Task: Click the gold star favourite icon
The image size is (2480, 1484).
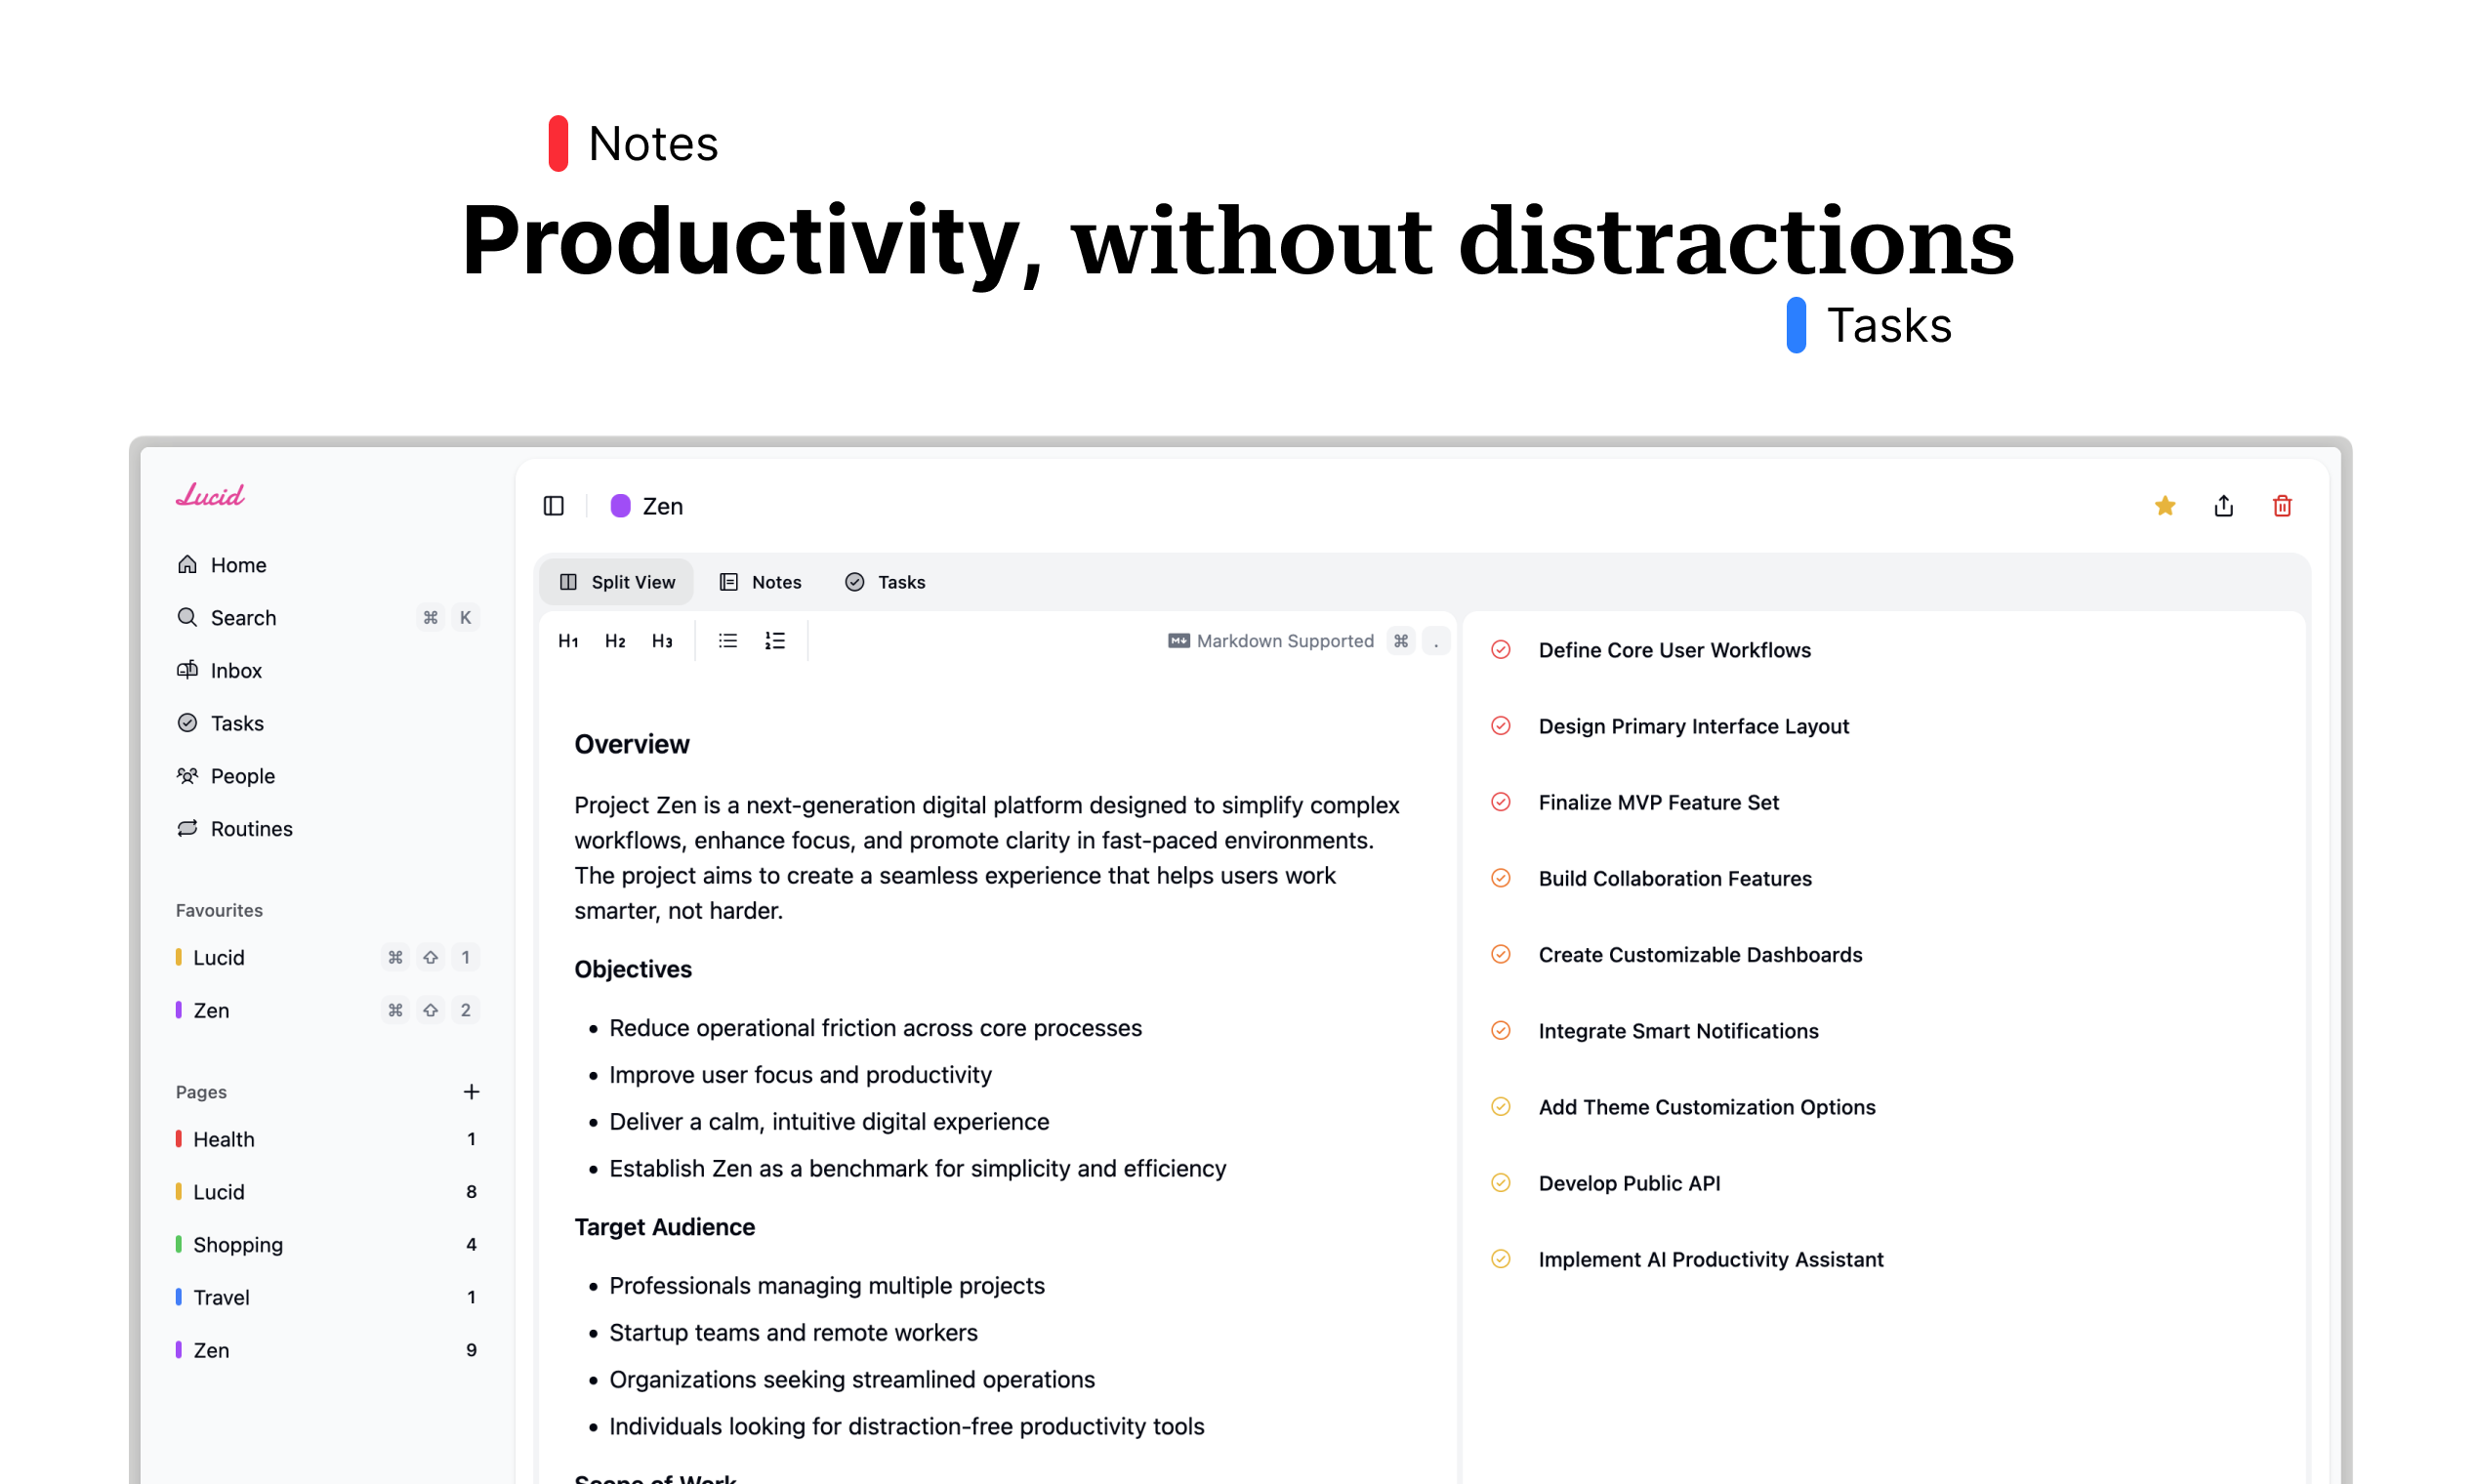Action: point(2164,506)
